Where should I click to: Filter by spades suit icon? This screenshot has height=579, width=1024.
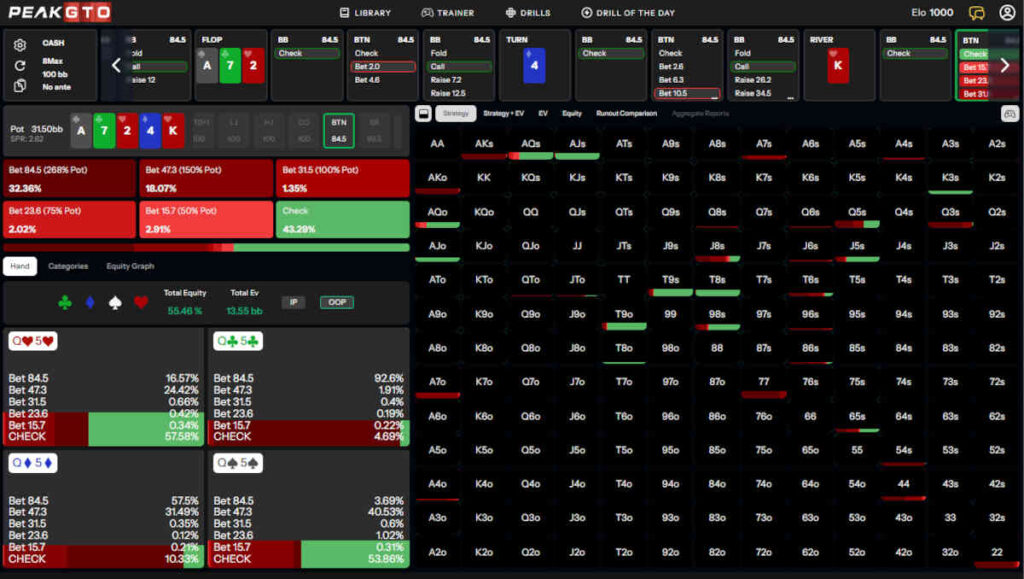point(115,302)
